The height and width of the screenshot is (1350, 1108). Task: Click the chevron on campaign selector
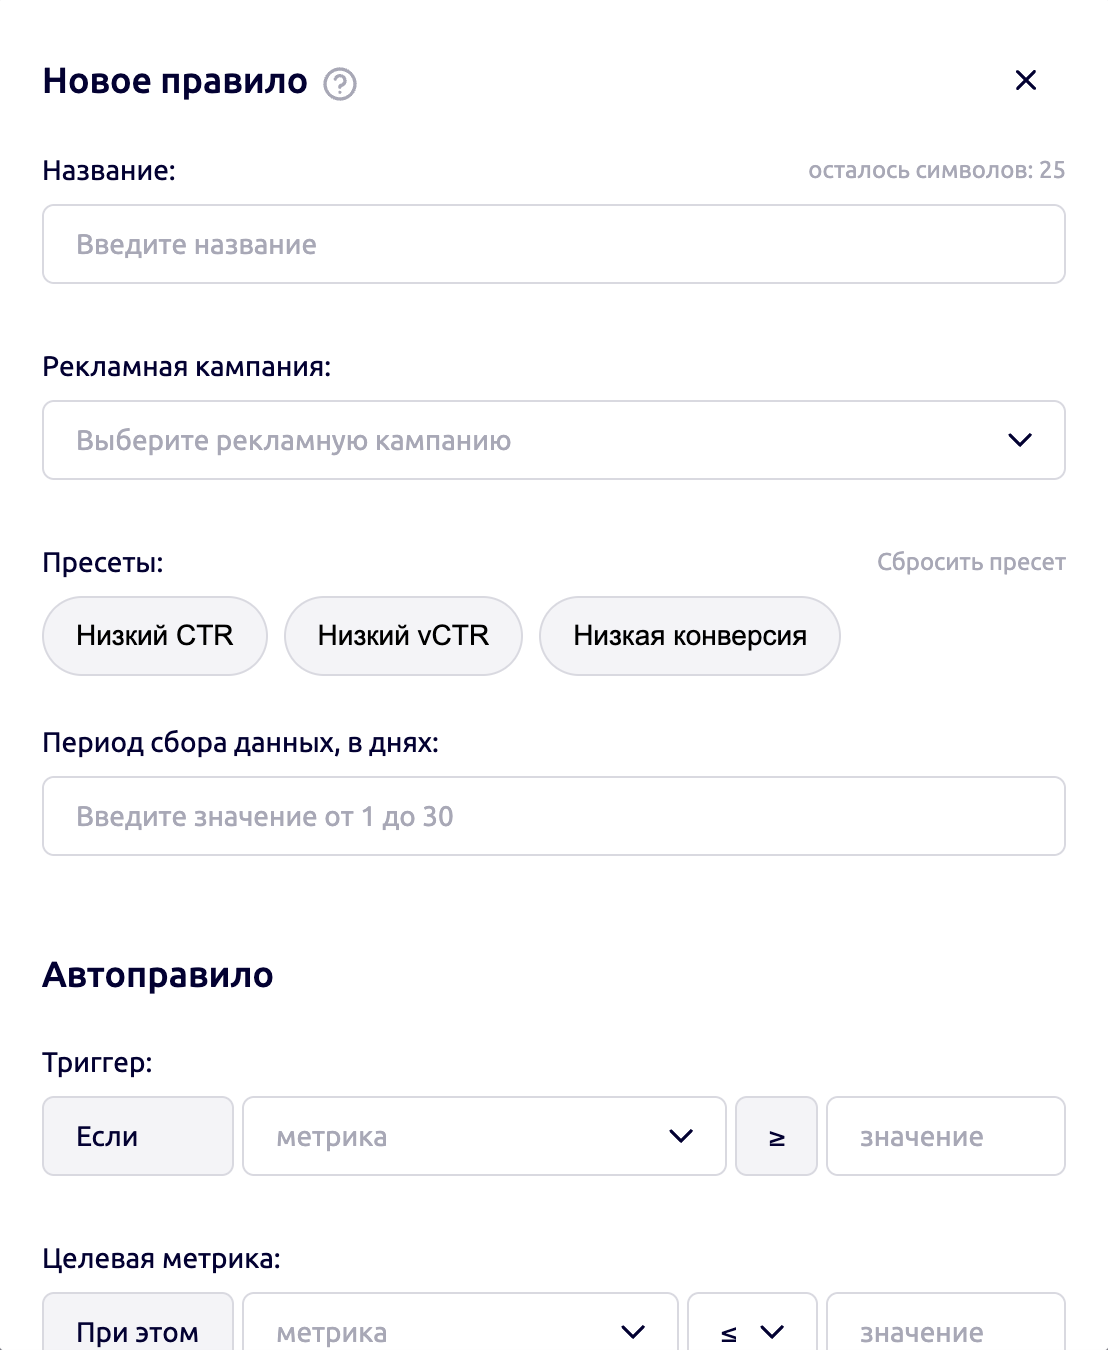coord(1019,440)
